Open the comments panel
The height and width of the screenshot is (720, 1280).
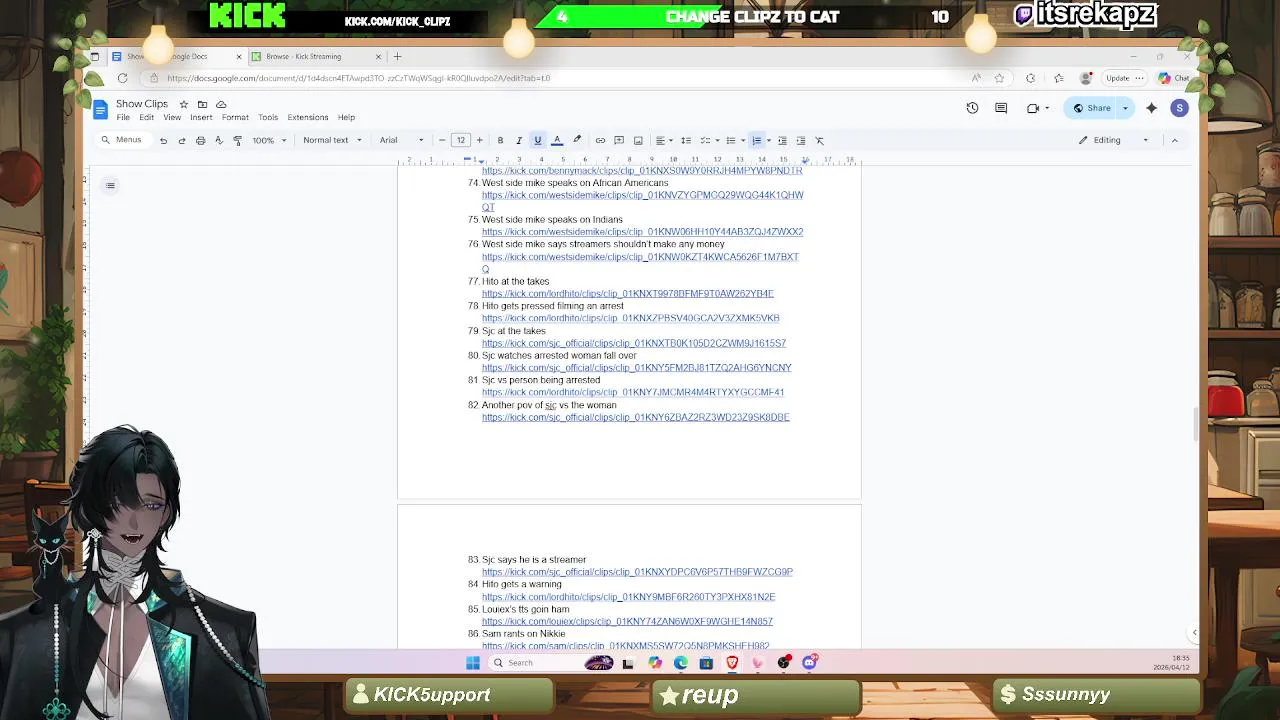[x=1001, y=108]
